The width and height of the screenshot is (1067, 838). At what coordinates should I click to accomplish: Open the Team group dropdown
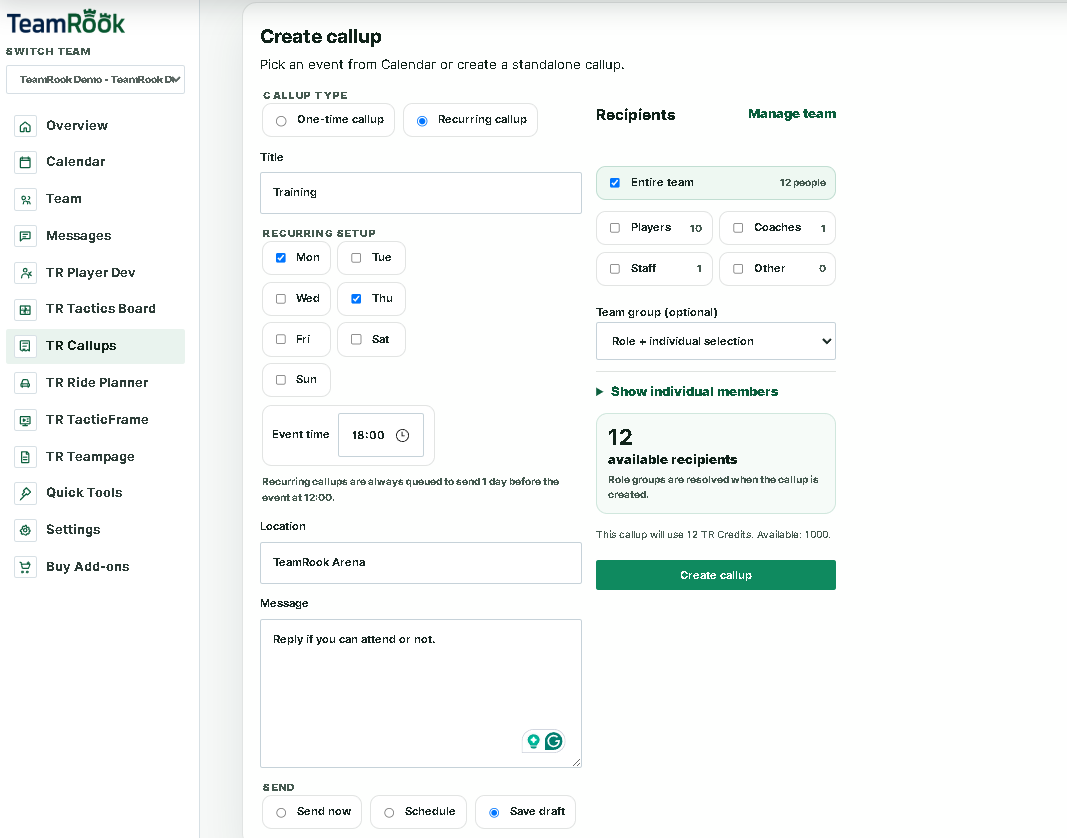click(x=716, y=341)
